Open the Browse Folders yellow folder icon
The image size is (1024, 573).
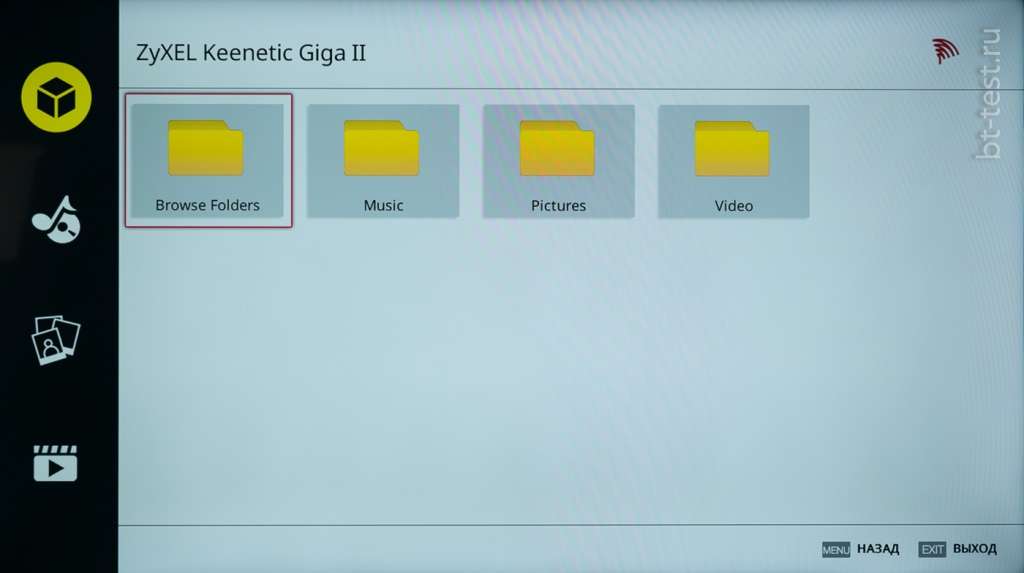[206, 148]
